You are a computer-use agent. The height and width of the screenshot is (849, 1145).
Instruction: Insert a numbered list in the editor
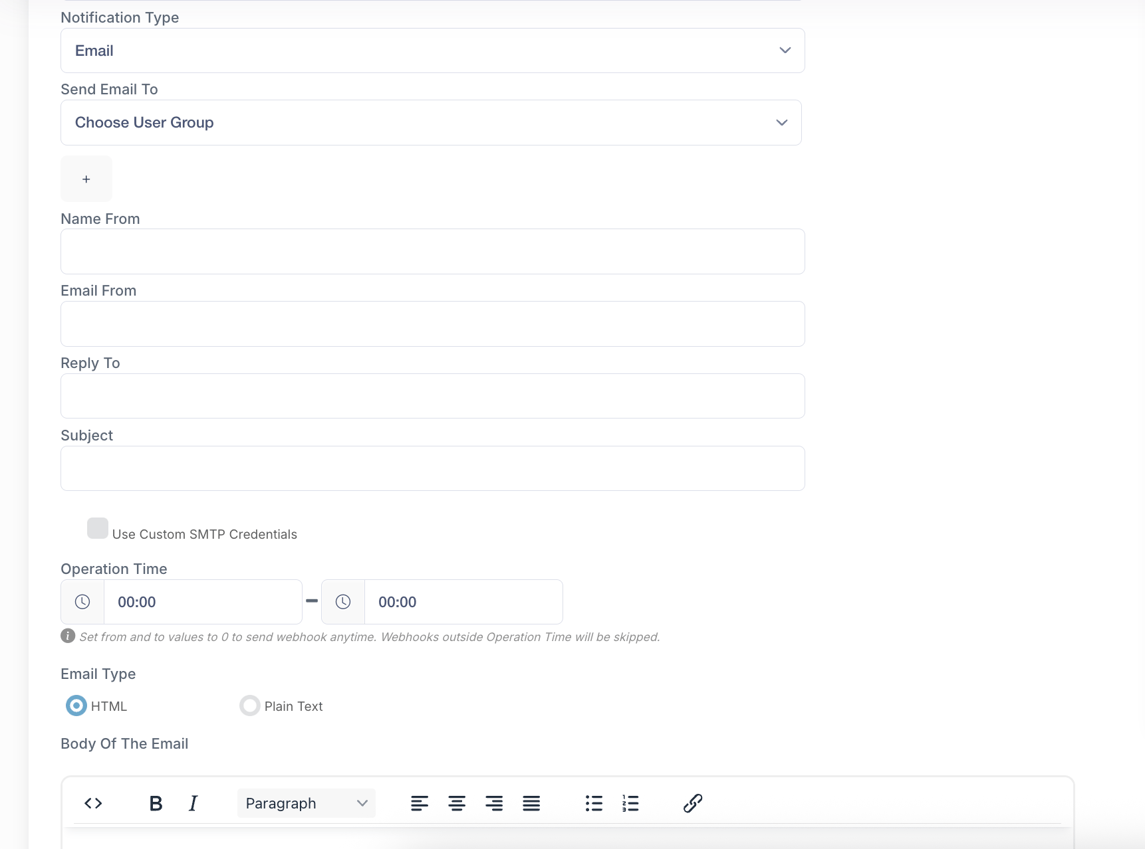tap(630, 802)
